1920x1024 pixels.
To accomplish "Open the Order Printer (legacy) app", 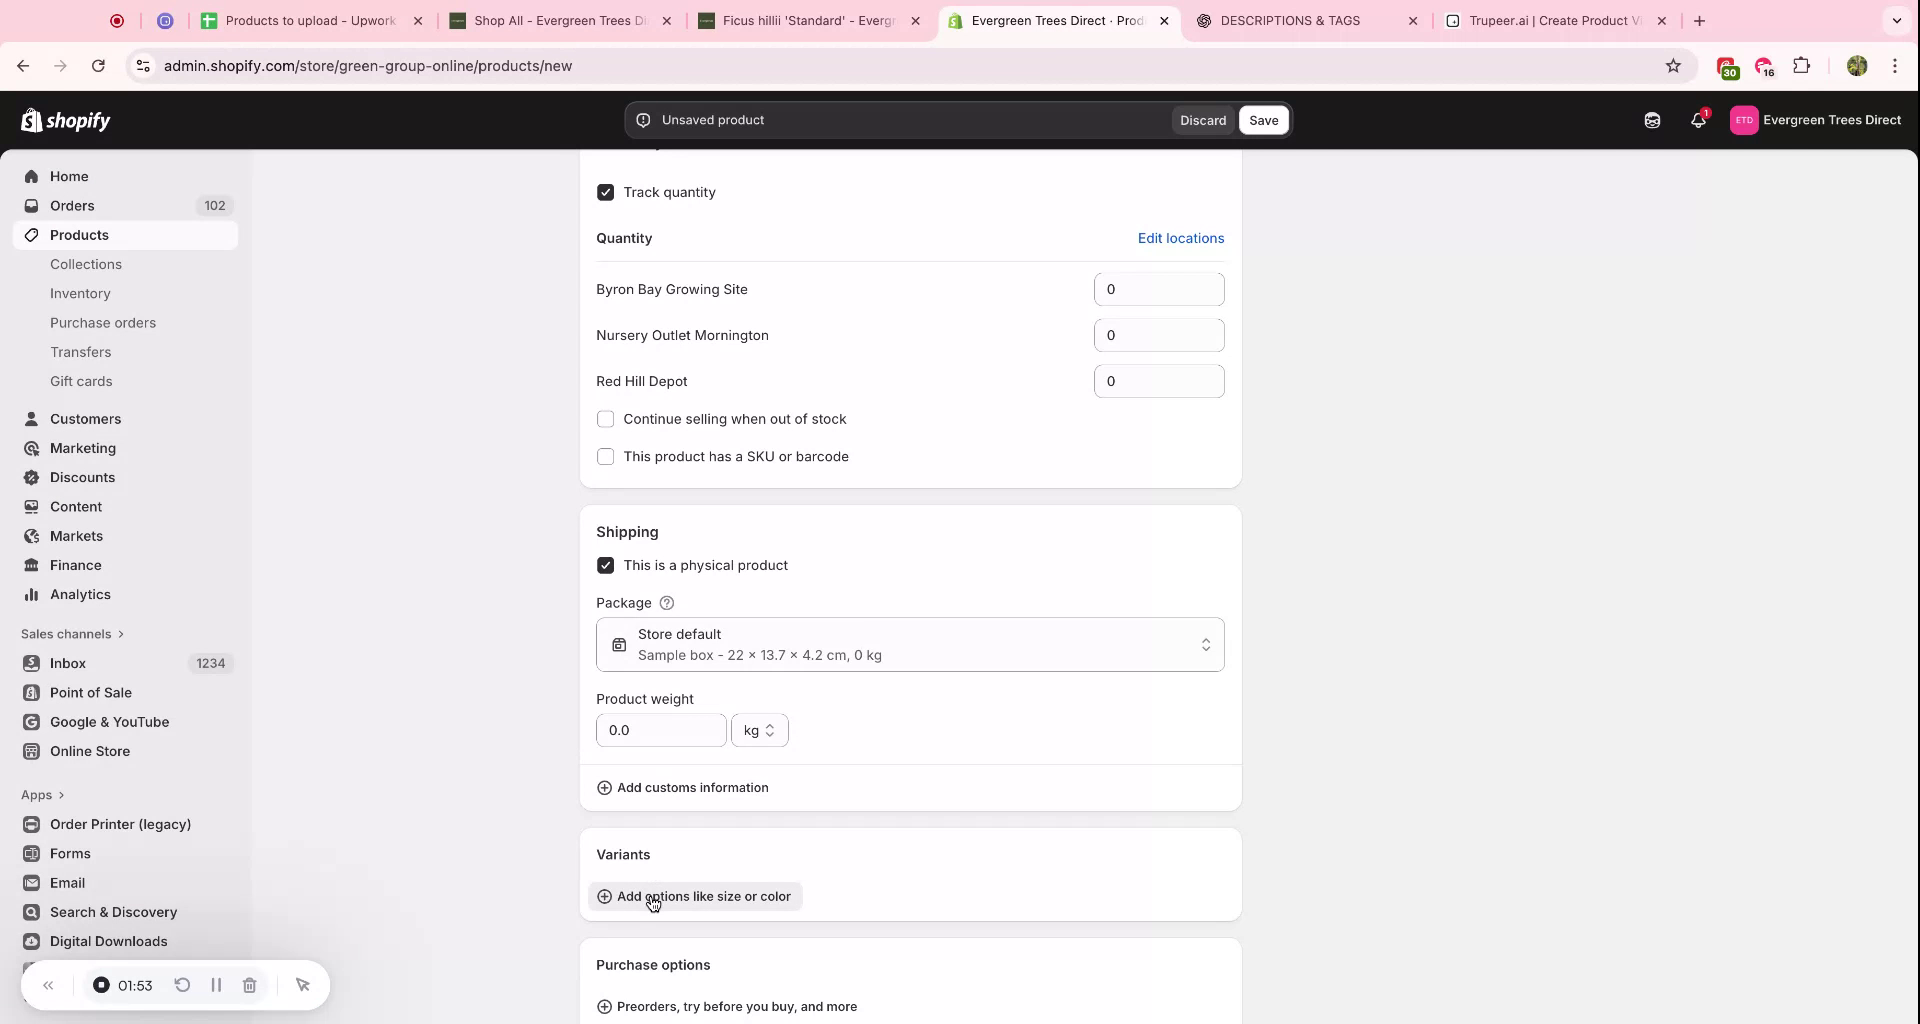I will point(120,824).
